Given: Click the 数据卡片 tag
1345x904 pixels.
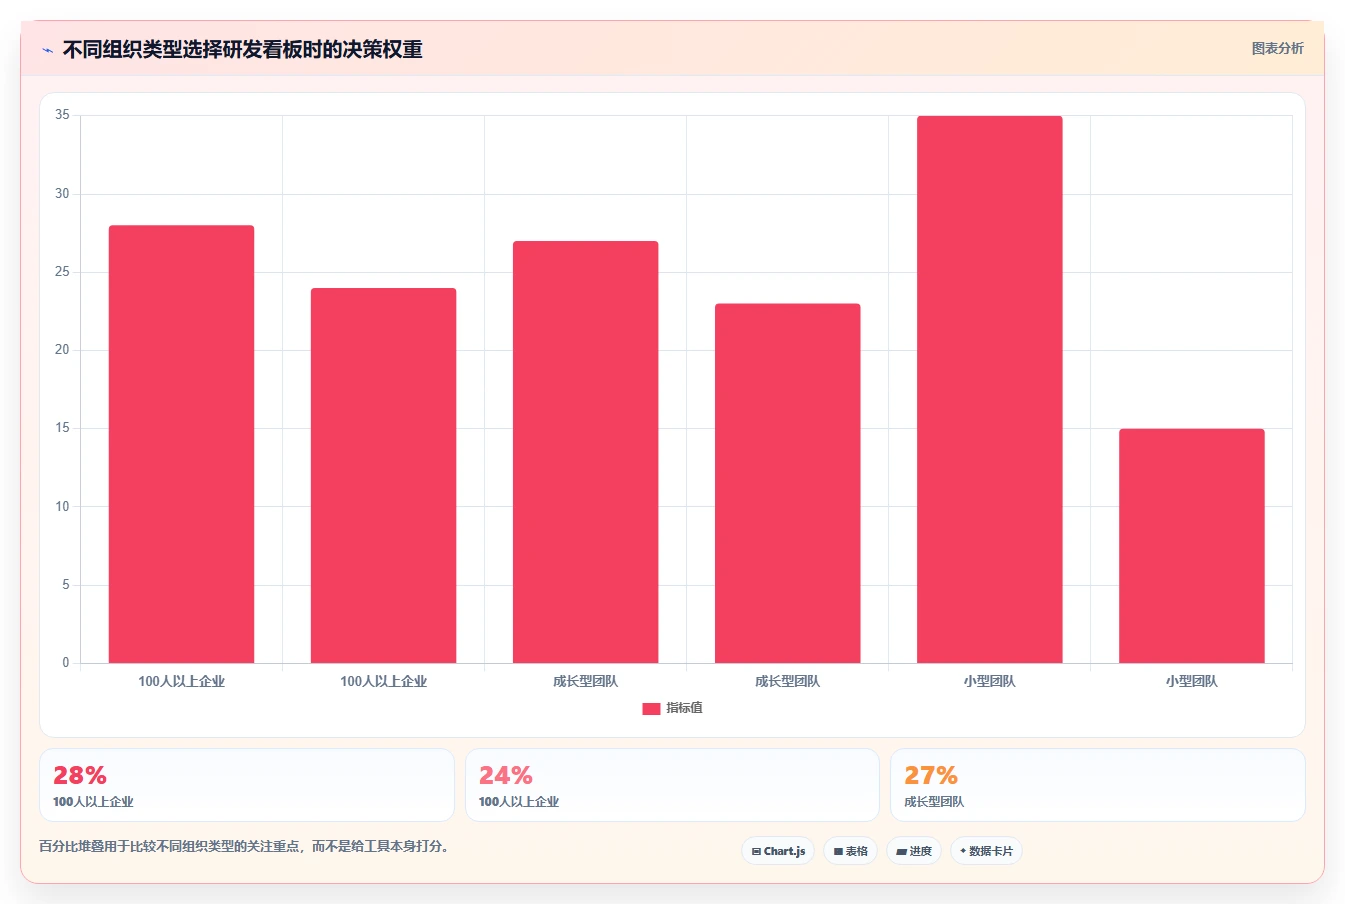Looking at the screenshot, I should click(x=986, y=851).
